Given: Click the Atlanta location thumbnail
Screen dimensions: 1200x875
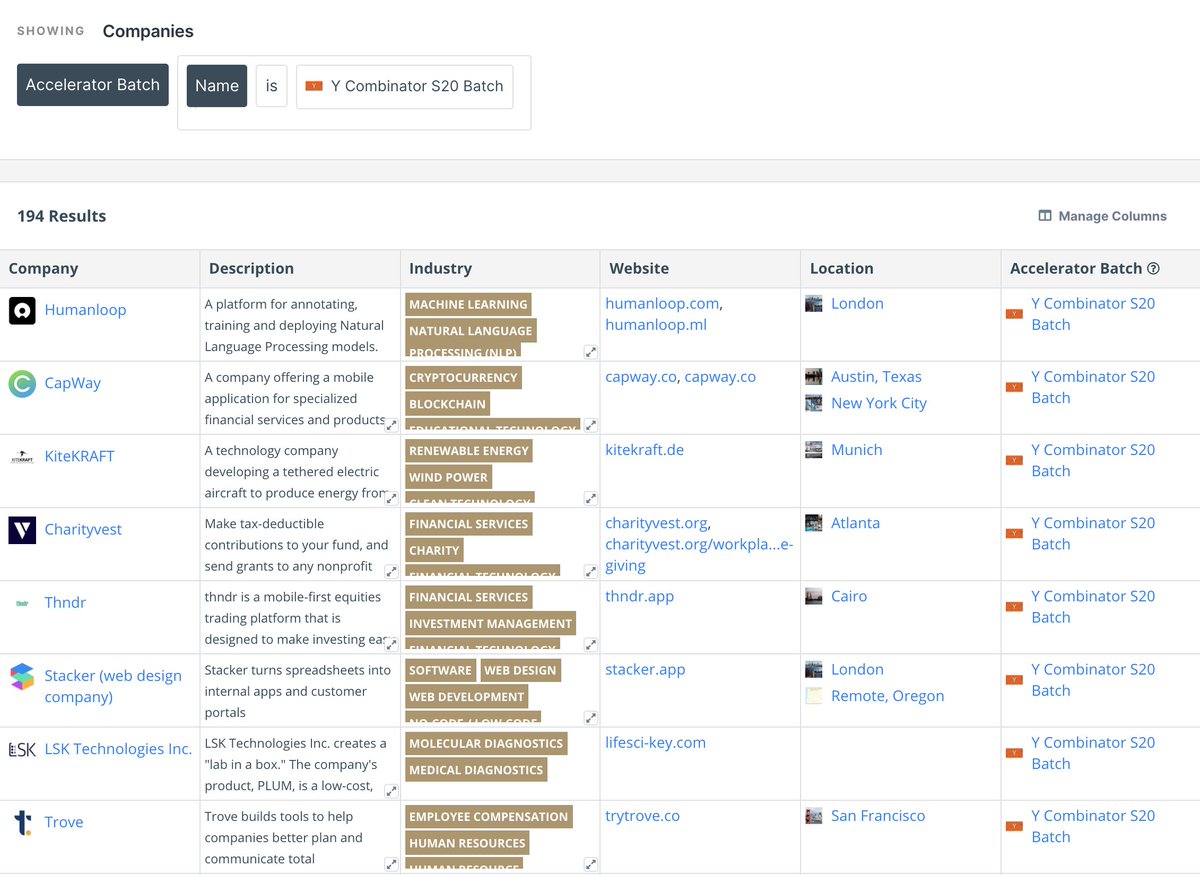Looking at the screenshot, I should pos(814,523).
